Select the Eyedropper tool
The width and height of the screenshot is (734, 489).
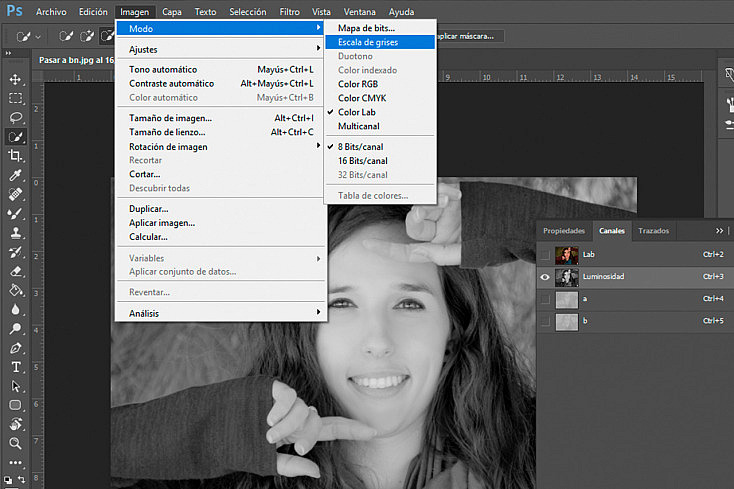(15, 175)
